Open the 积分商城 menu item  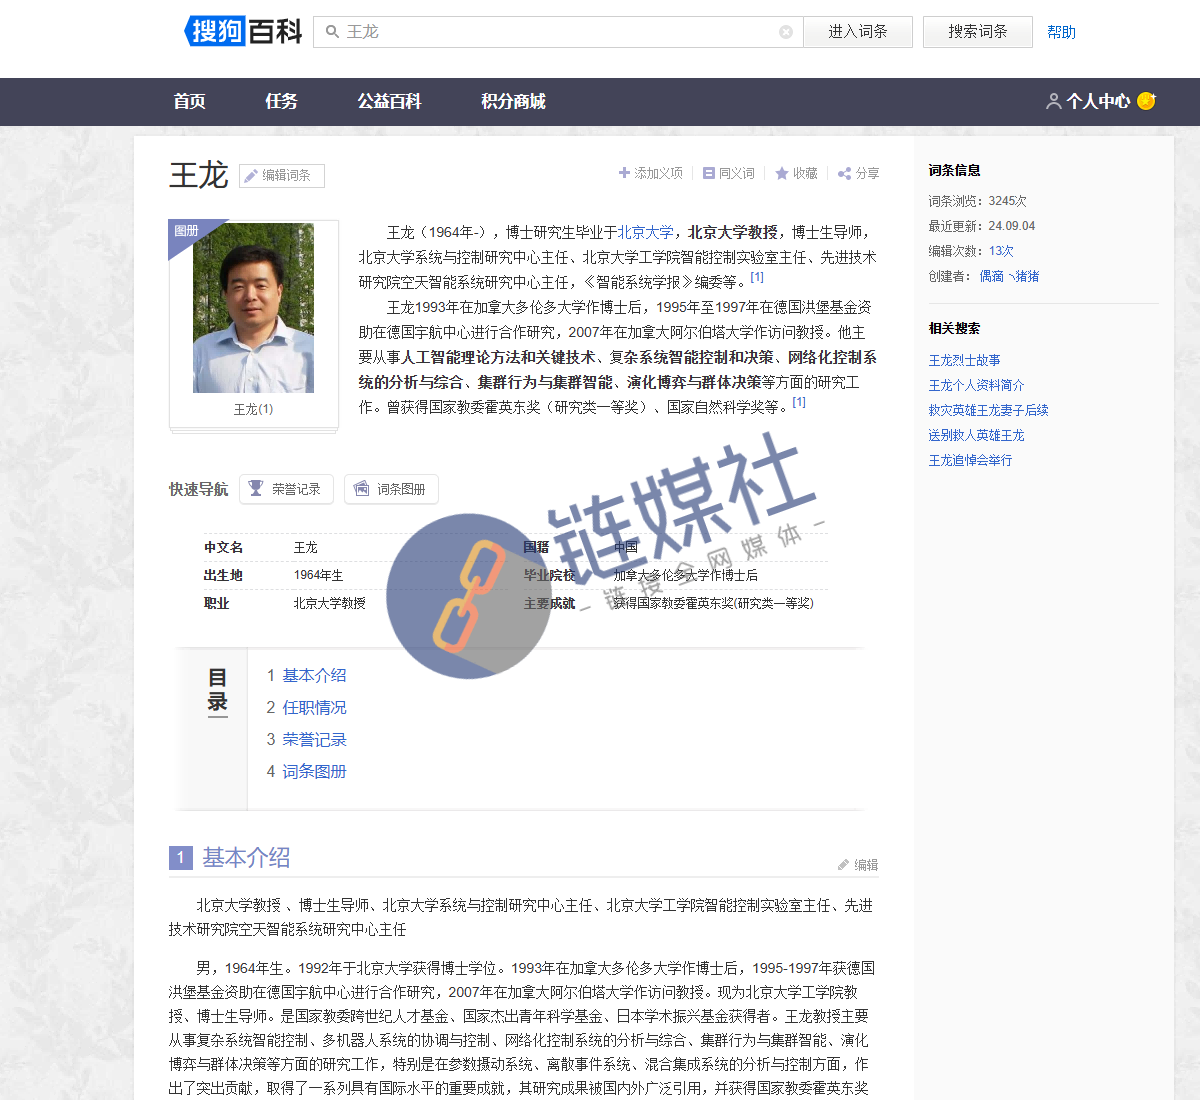point(514,101)
